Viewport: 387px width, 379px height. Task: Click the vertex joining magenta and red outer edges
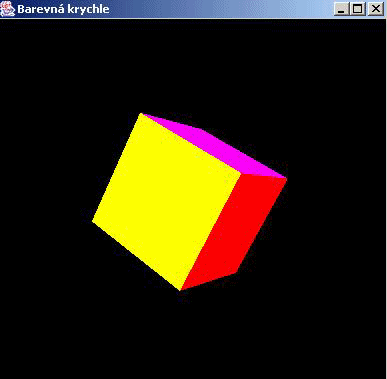pos(286,179)
